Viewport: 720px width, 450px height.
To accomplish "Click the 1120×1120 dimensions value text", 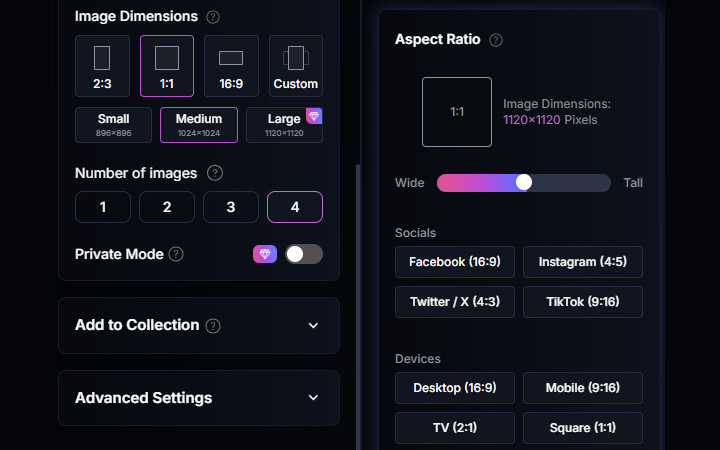I will (x=532, y=120).
